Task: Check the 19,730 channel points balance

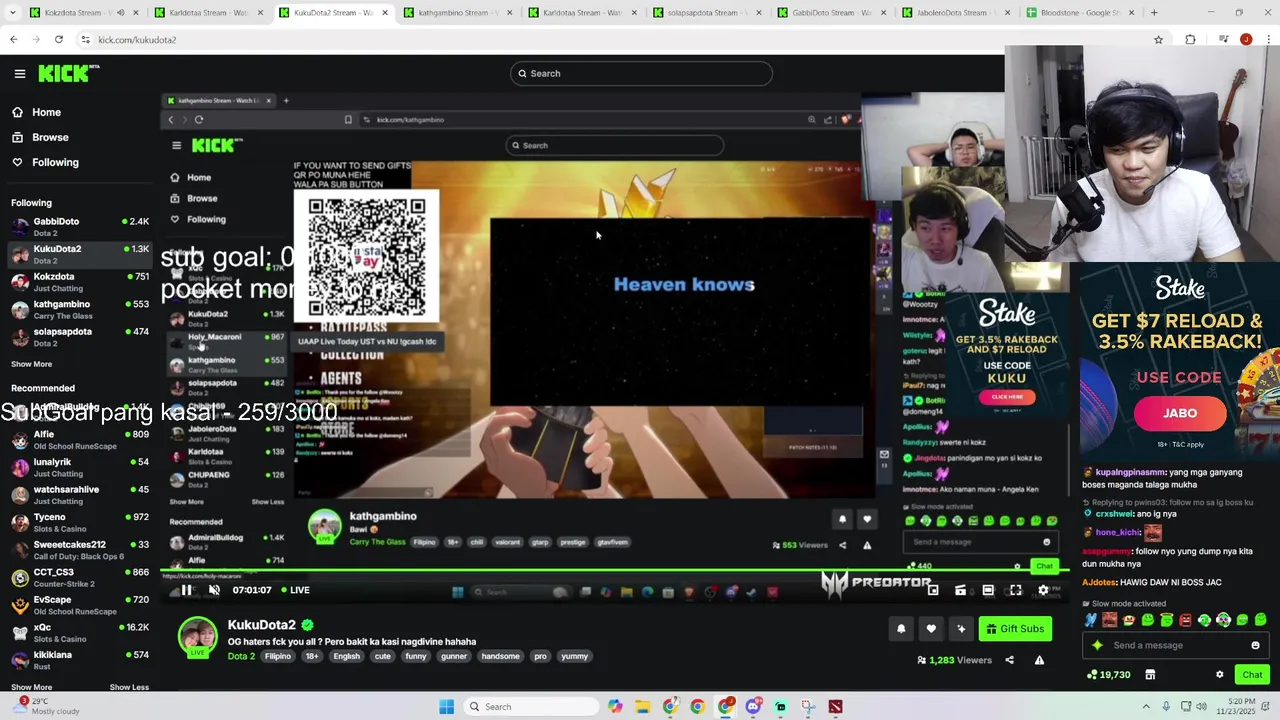Action: (x=1109, y=675)
